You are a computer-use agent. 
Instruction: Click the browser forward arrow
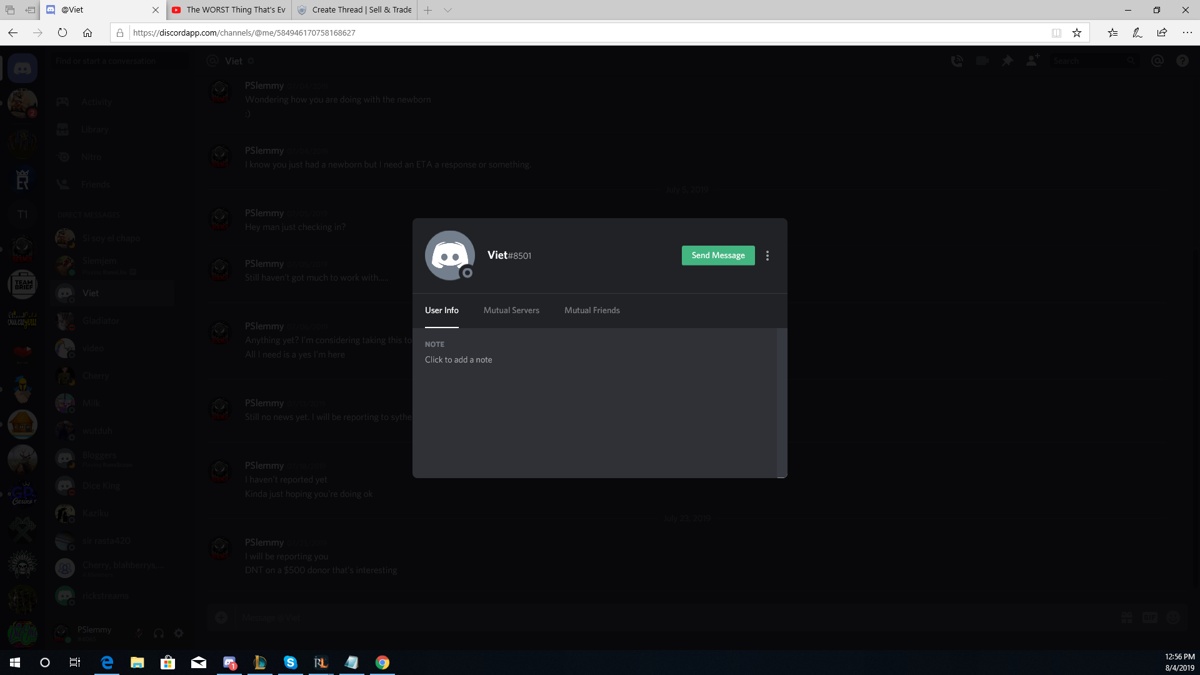point(38,33)
